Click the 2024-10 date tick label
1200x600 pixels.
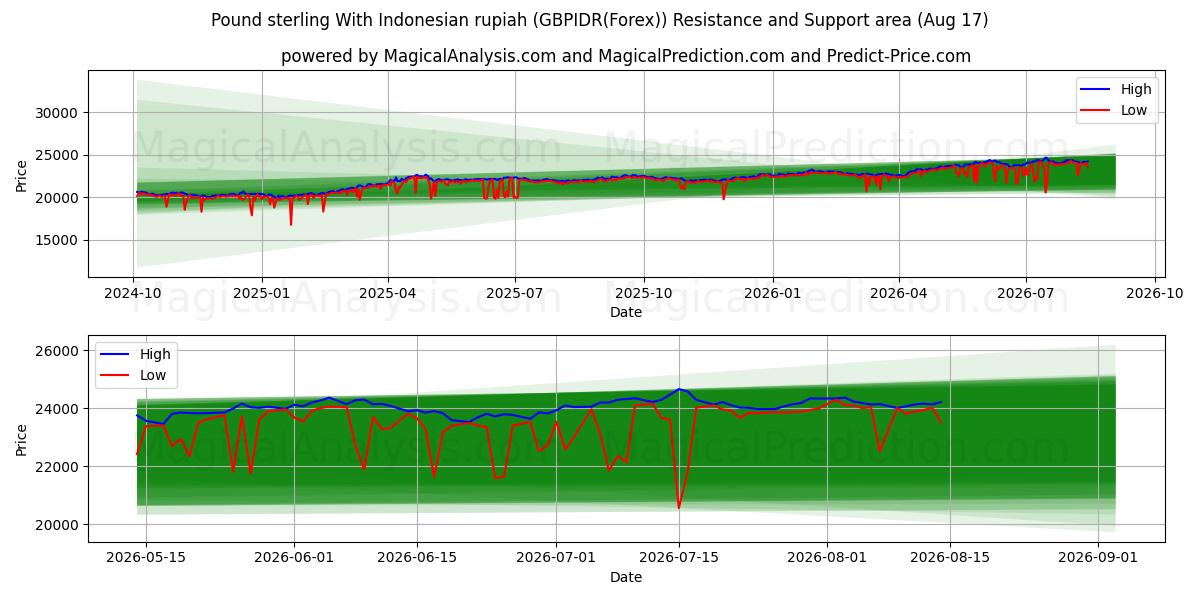(133, 295)
